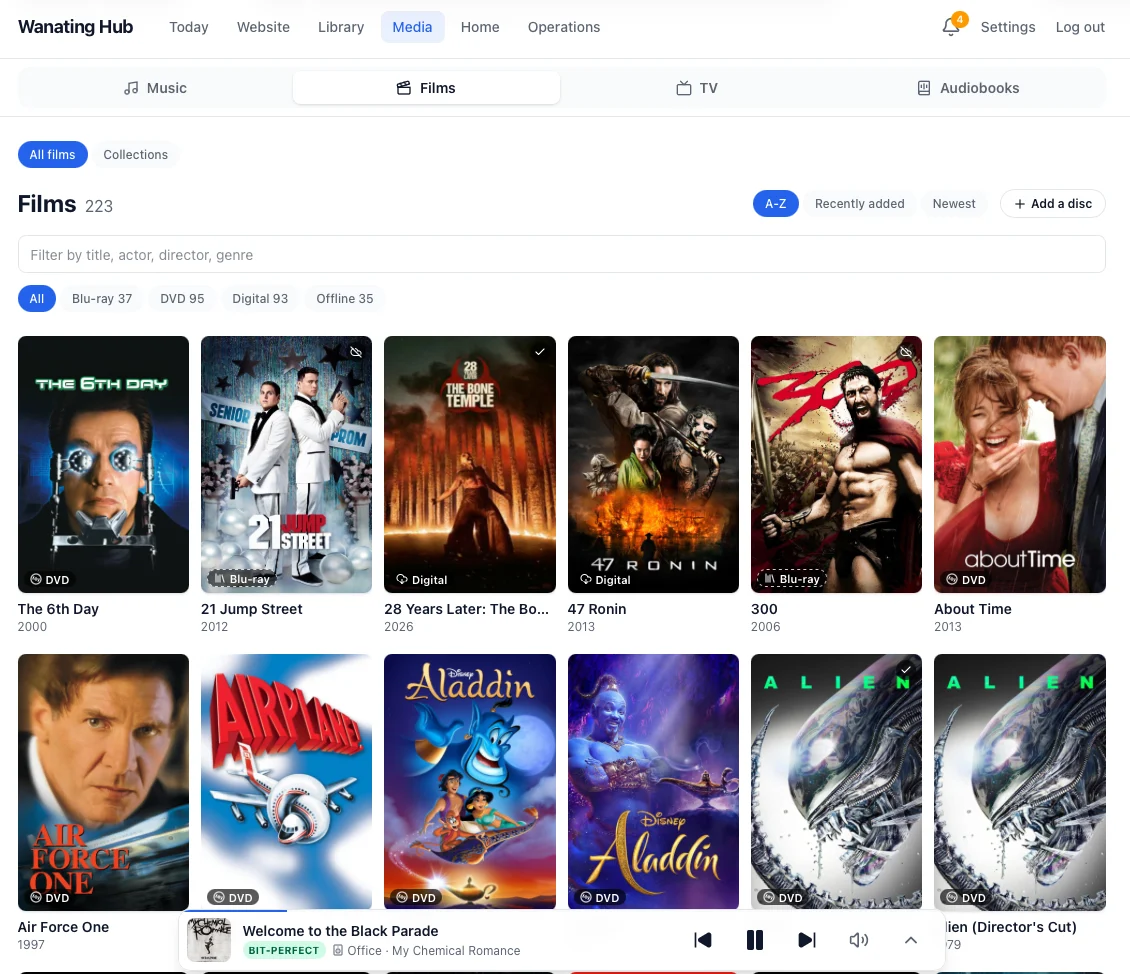Screen dimensions: 1130x974
Task: Open 28 Years Later Bone Temple poster
Action: coord(470,464)
